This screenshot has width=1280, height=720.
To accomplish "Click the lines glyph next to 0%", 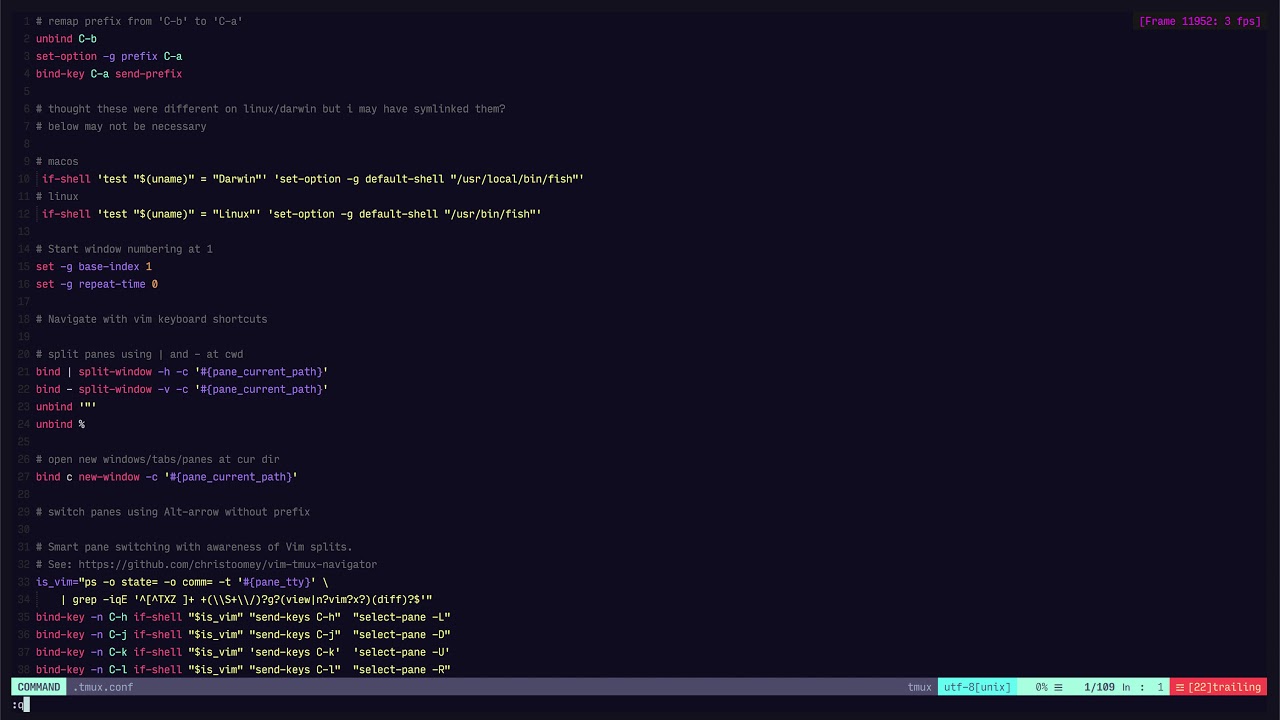I will tap(1058, 687).
